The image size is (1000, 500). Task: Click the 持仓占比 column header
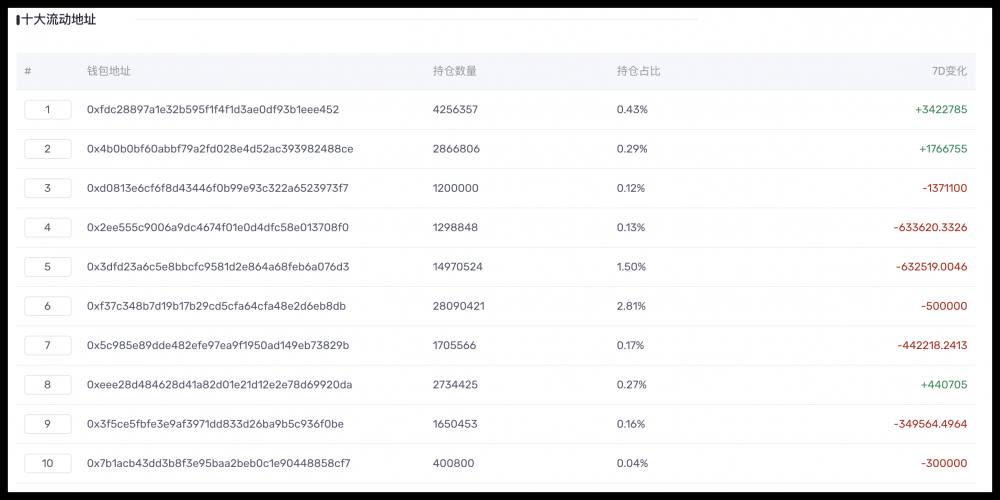click(x=639, y=71)
